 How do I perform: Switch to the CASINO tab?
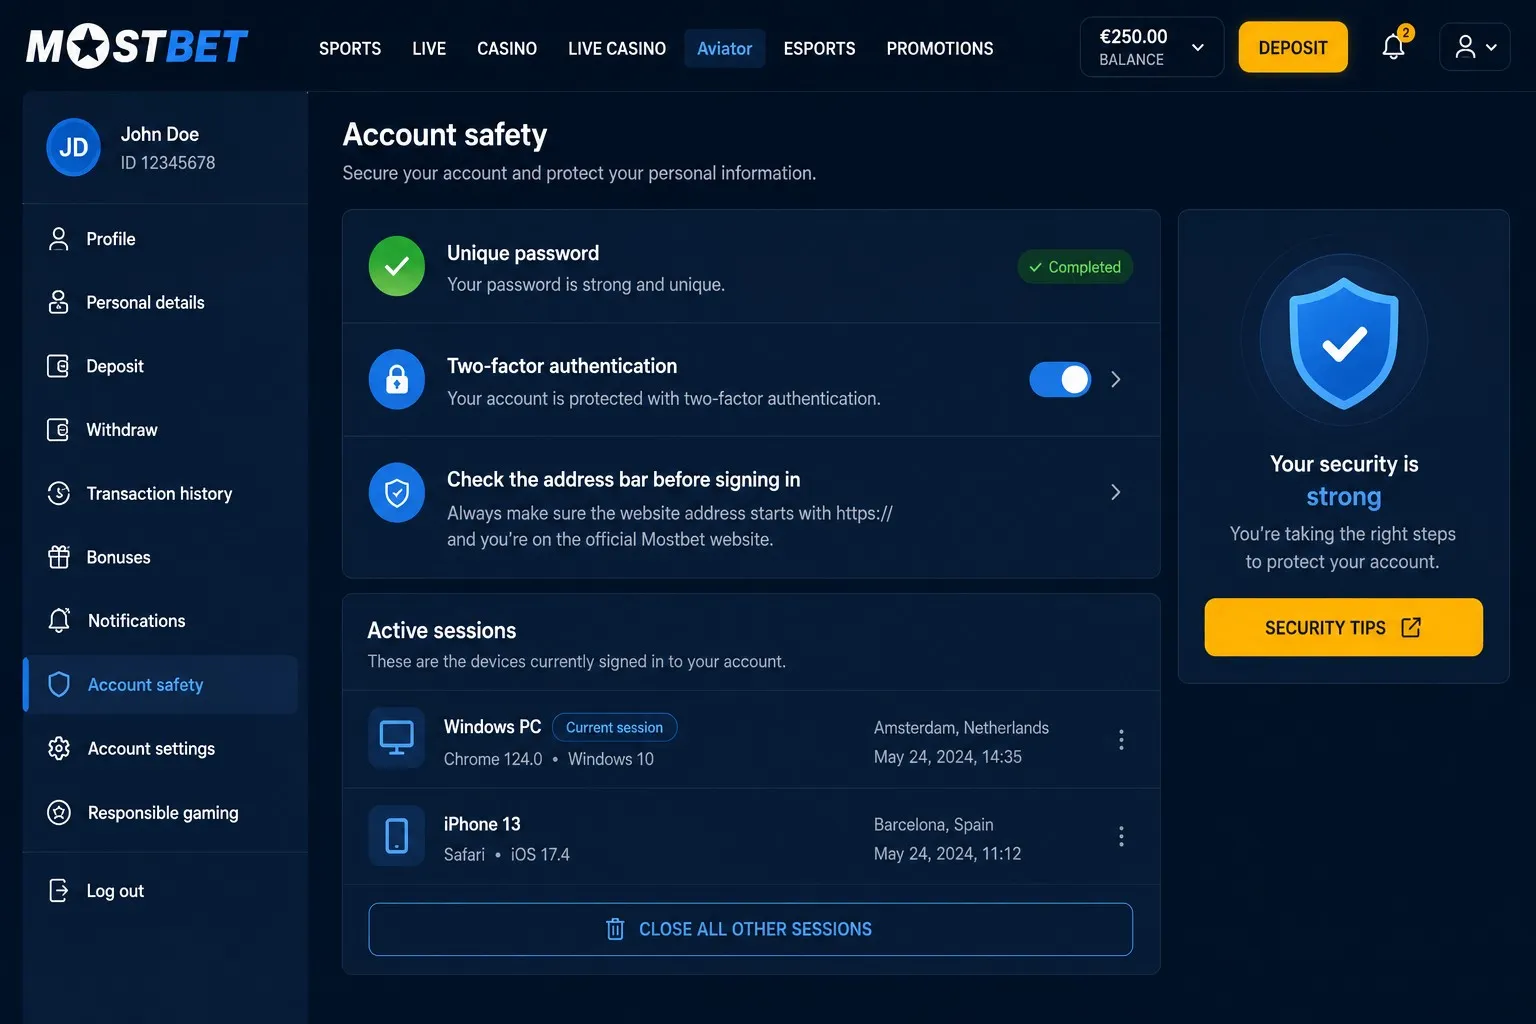pyautogui.click(x=507, y=48)
